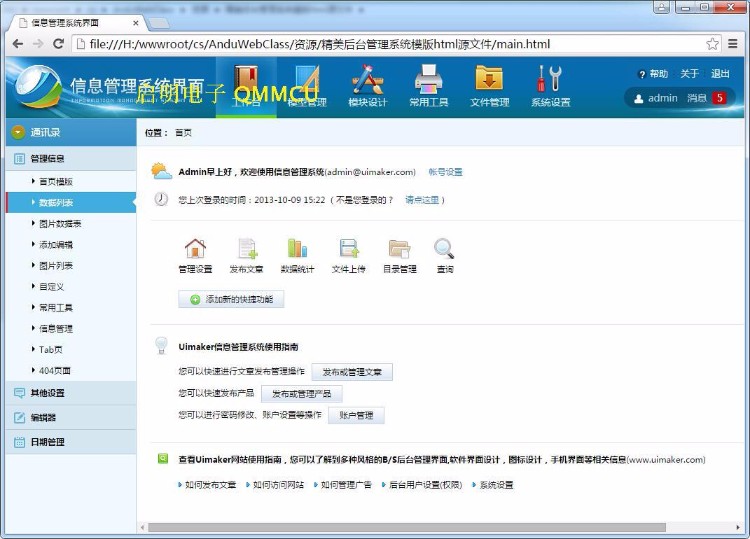Click the 首页 breadcrumb link
The width and height of the screenshot is (750, 539).
[183, 132]
